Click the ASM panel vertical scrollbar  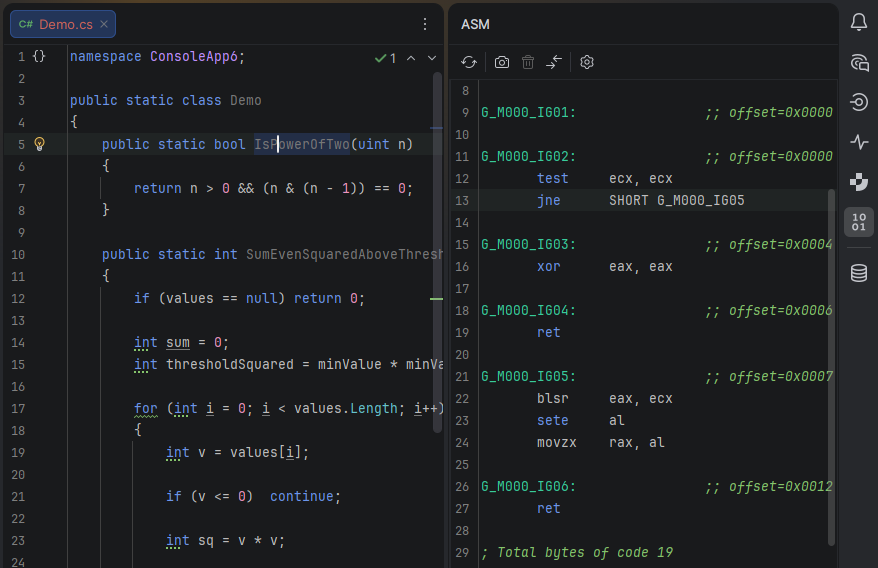pyautogui.click(x=831, y=367)
